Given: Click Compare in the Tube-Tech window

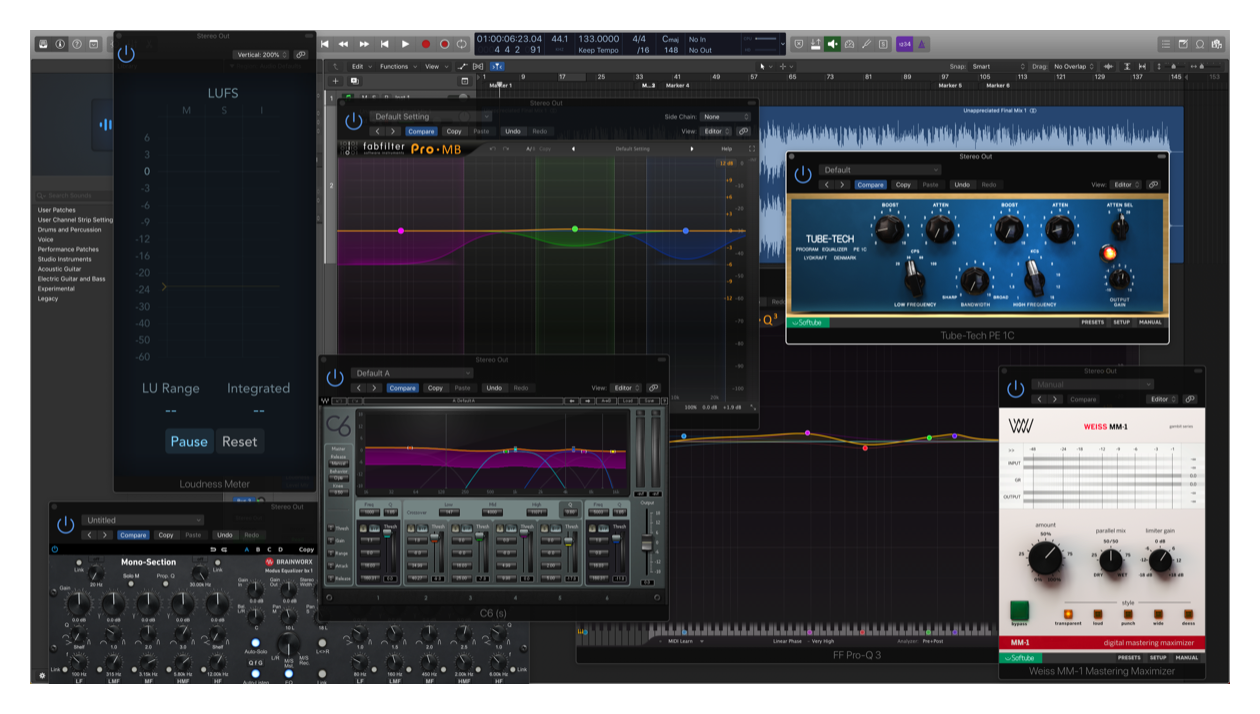Looking at the screenshot, I should [870, 185].
